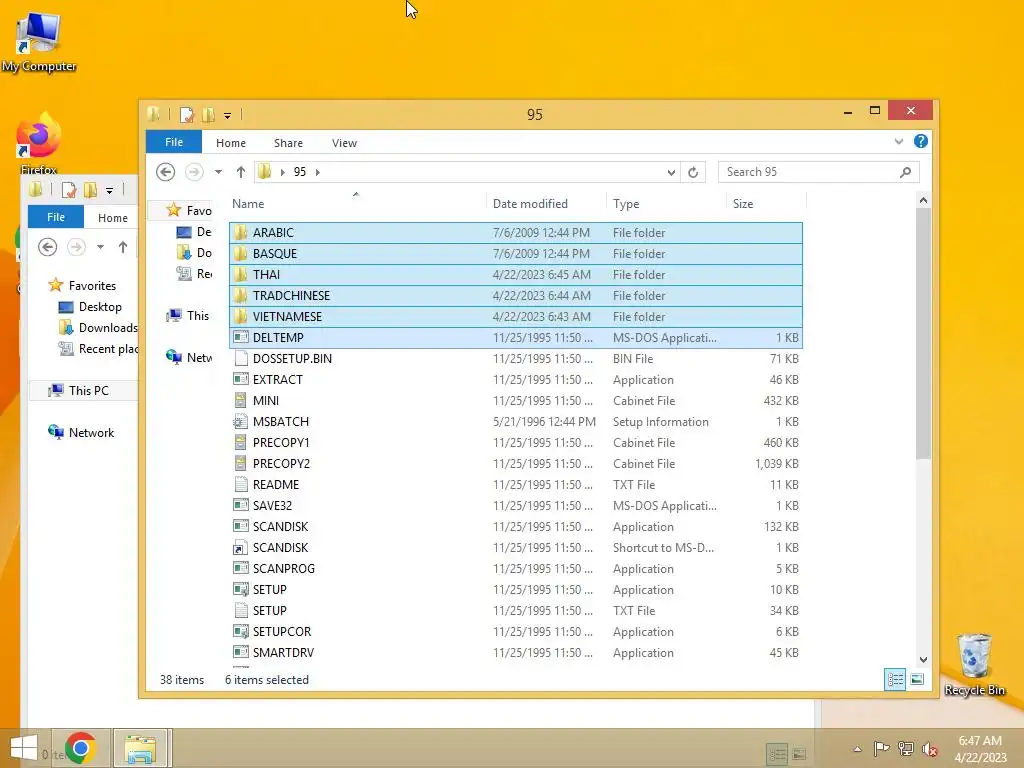Click the vertical scrollbar thumb in file list
This screenshot has width=1024, height=768.
tap(923, 333)
